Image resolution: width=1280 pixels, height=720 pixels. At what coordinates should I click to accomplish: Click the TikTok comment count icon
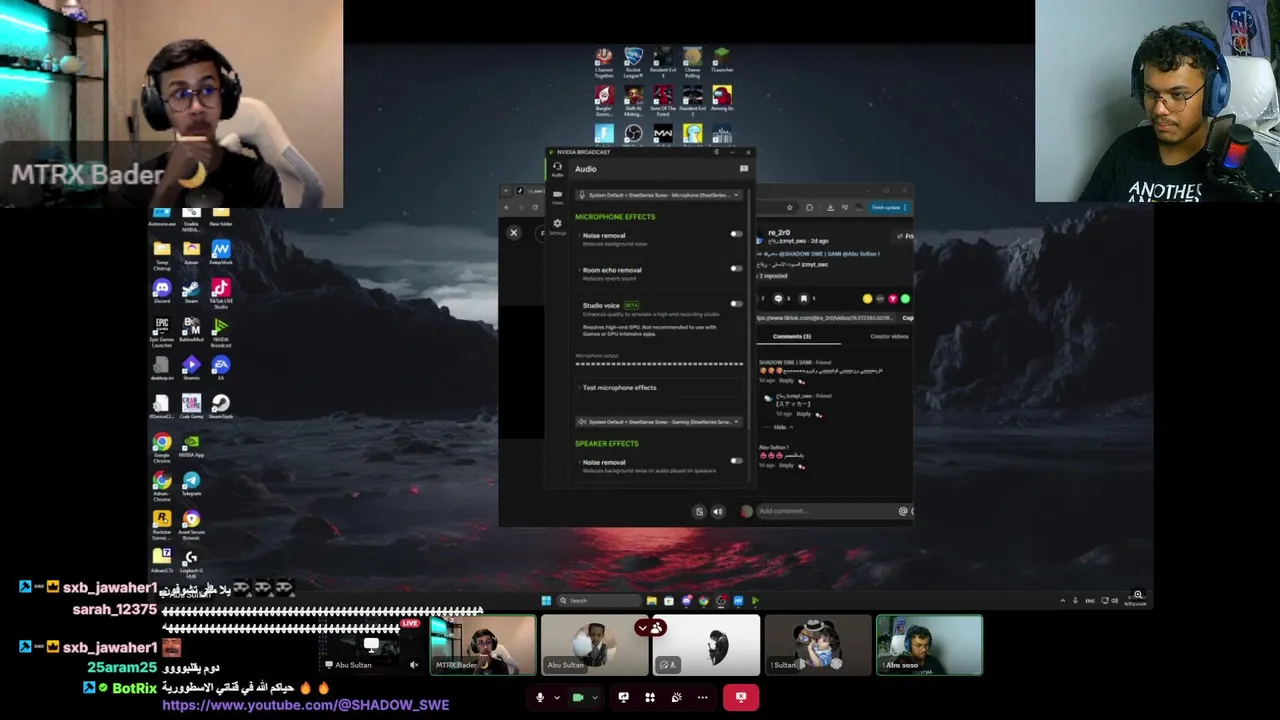pos(778,298)
